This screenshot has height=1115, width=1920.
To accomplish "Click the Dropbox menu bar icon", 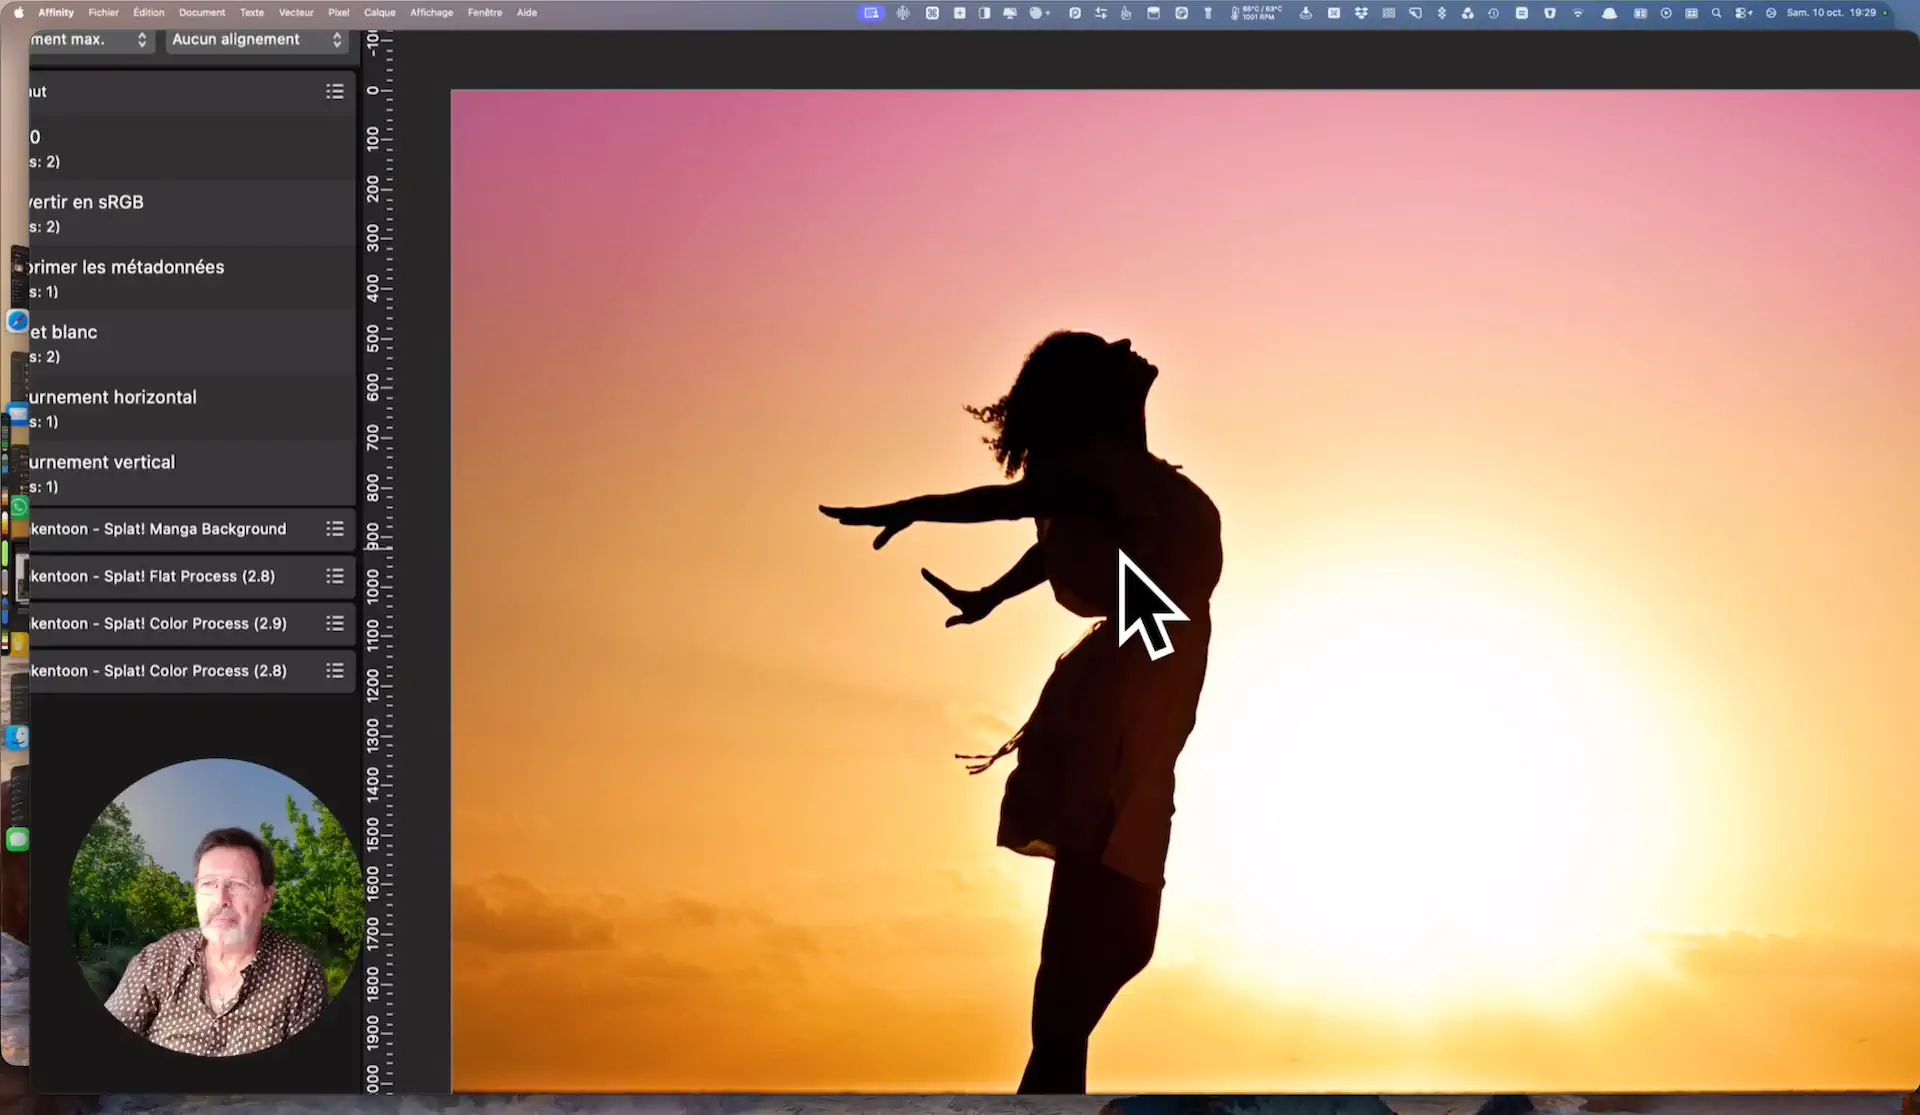I will (x=1361, y=13).
